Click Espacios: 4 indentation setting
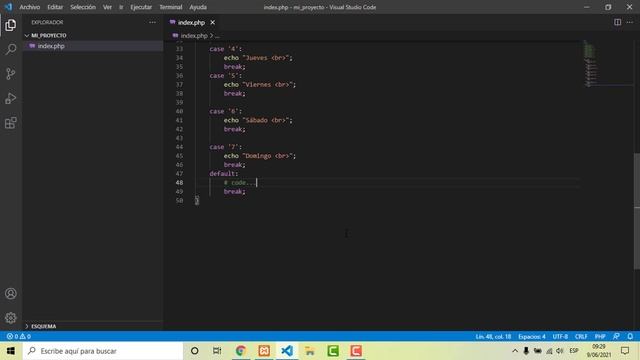This screenshot has height=360, width=640. [532, 336]
